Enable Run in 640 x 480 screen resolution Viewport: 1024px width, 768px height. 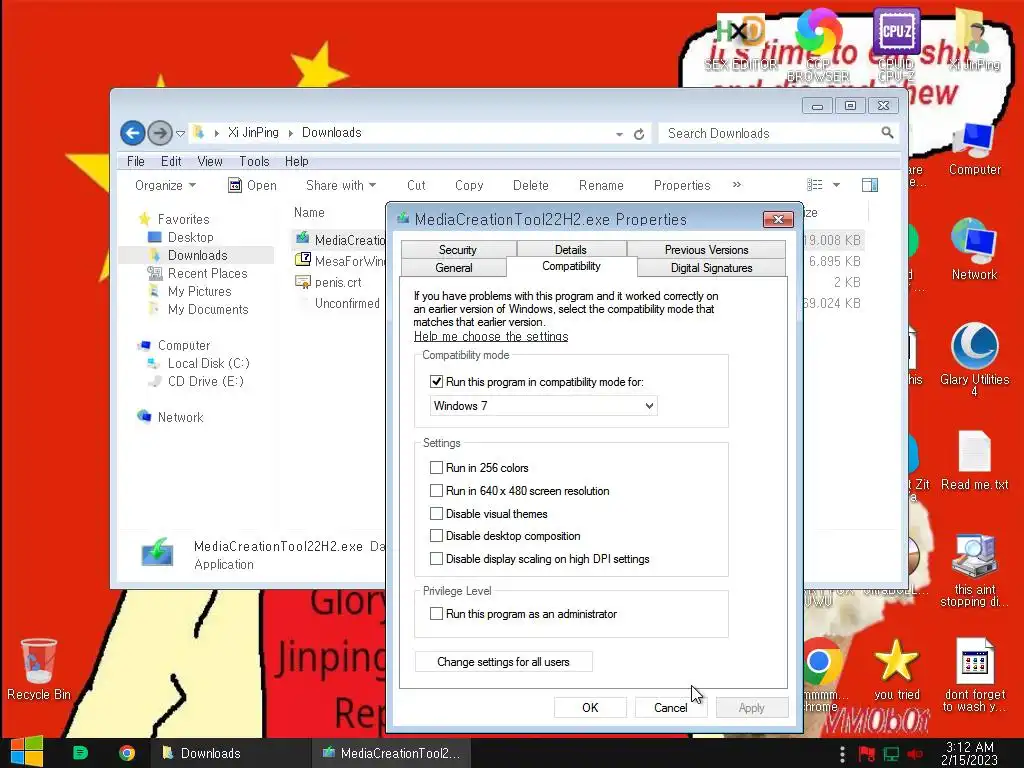[436, 490]
